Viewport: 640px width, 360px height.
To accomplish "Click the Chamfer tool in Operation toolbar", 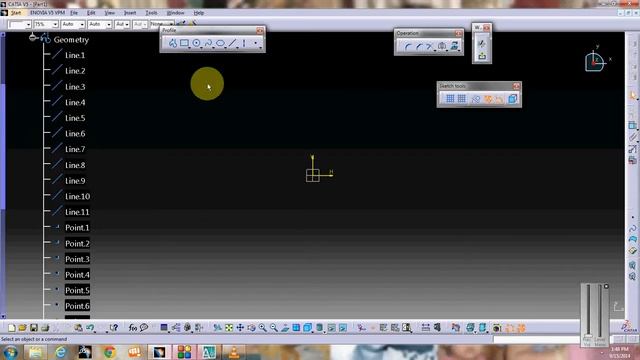I will click(419, 47).
